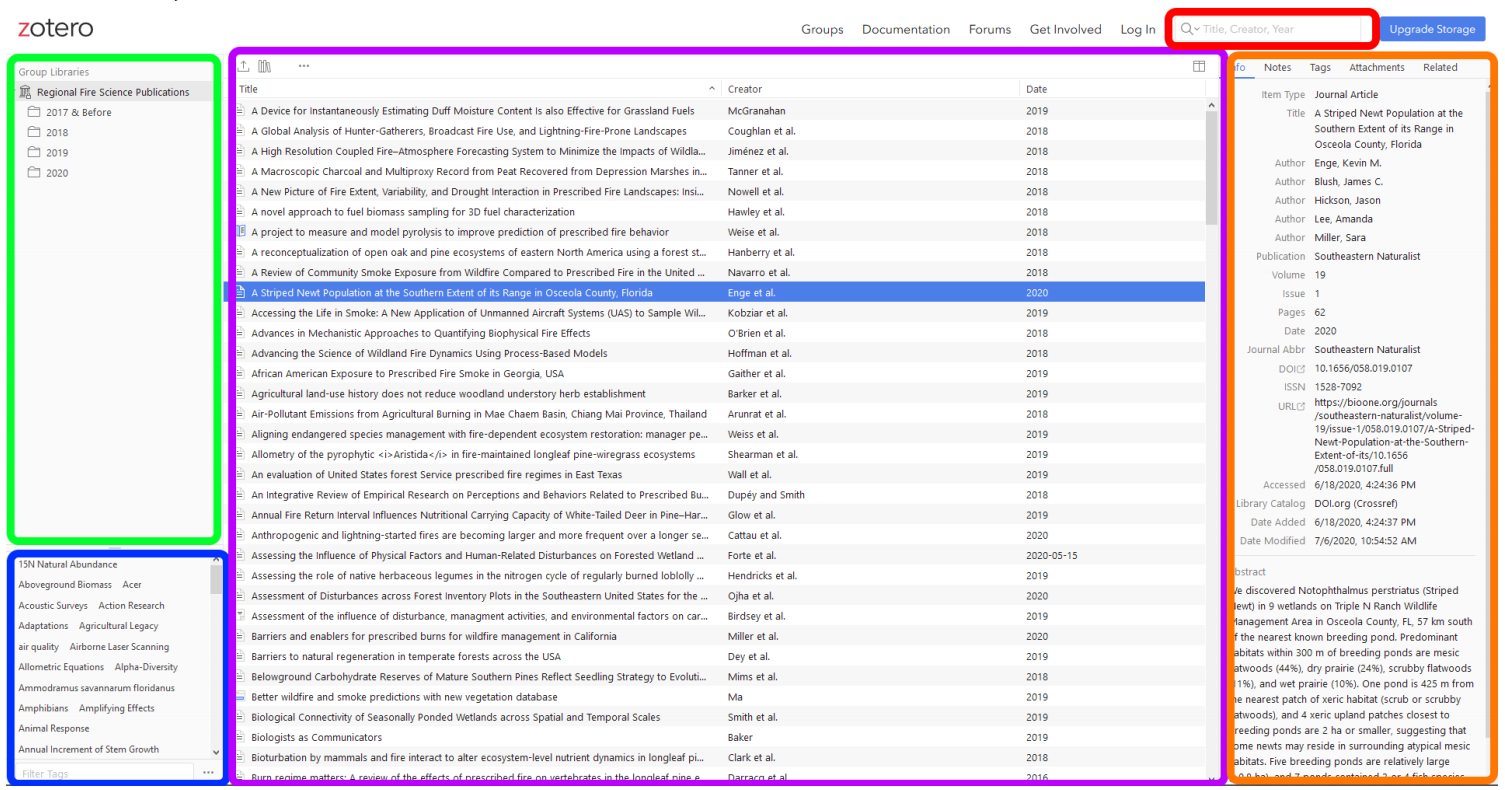Open the Documentation link
1505x790 pixels.
coord(906,29)
